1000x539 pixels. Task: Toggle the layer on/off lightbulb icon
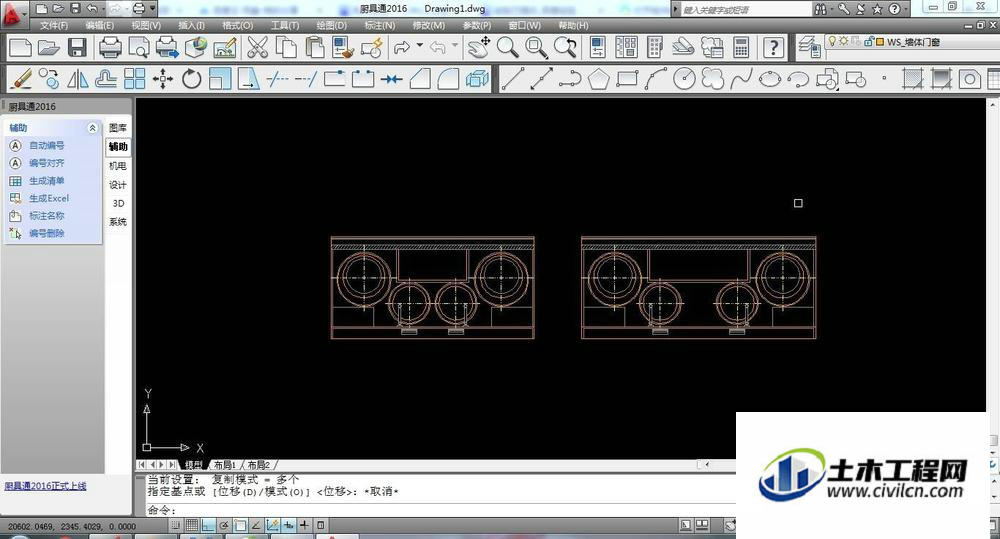(832, 41)
